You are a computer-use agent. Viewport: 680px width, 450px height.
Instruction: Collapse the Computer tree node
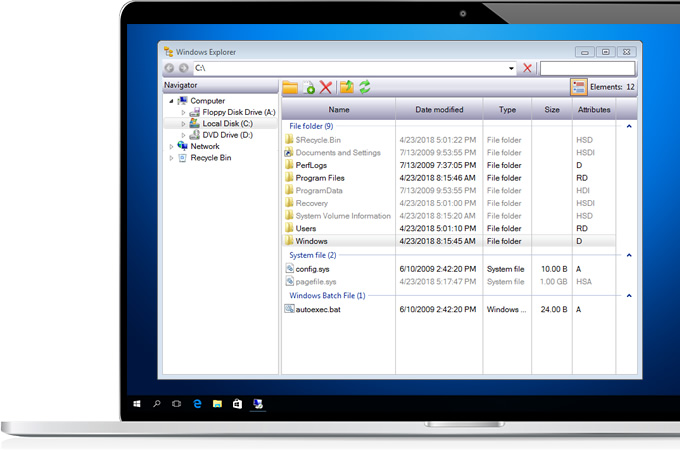pos(171,101)
